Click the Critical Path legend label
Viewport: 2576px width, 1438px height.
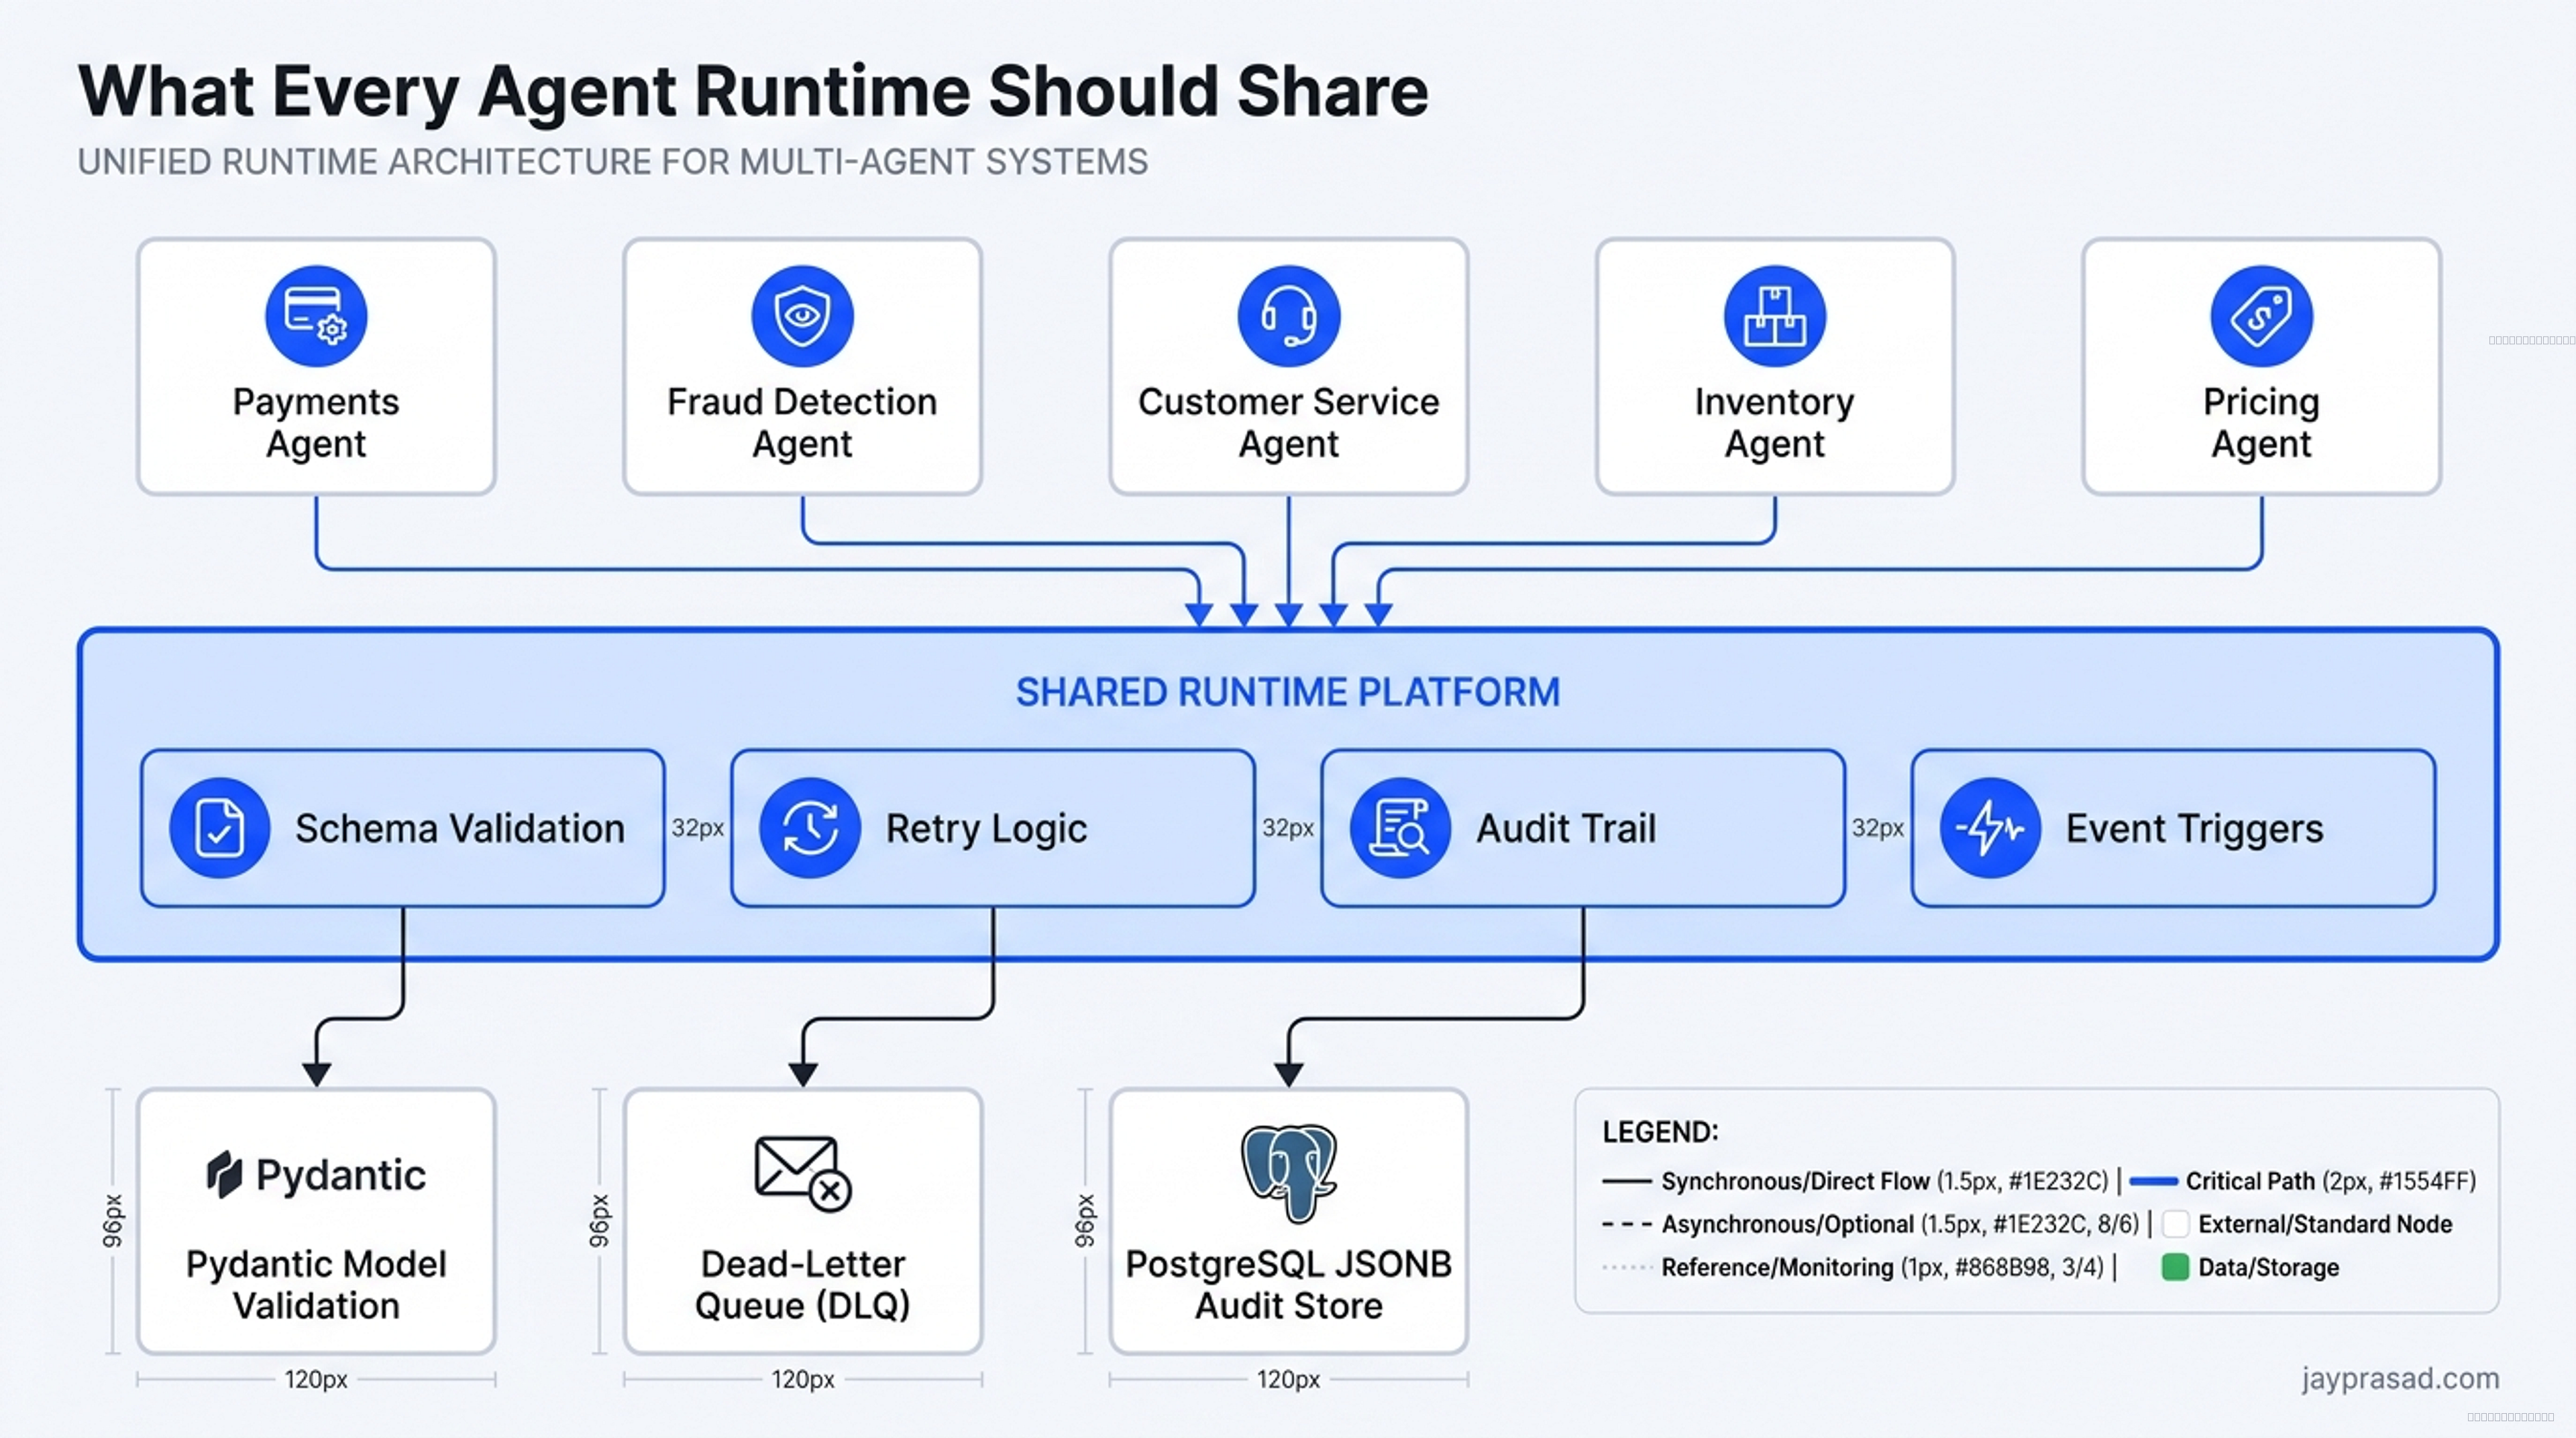tap(2330, 1181)
